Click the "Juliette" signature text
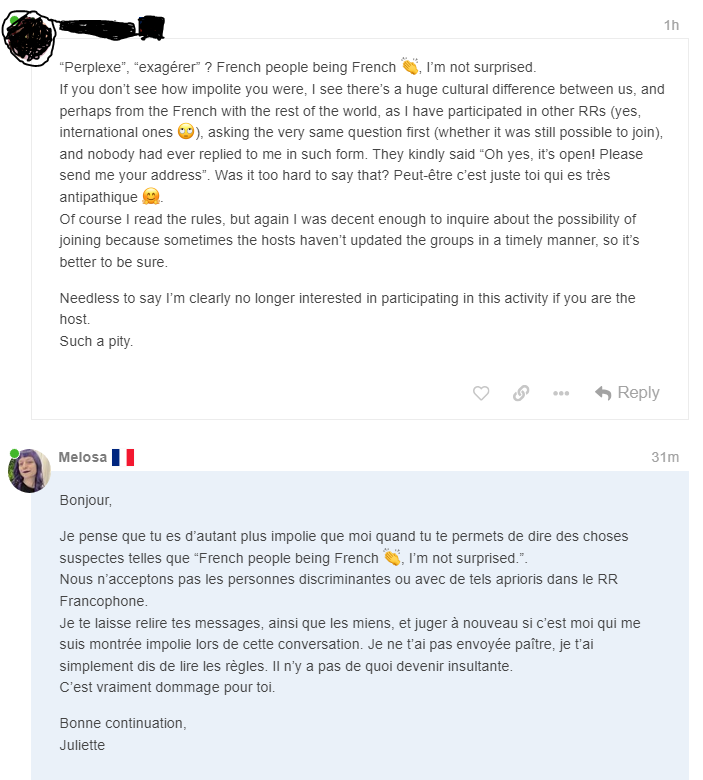 [82, 745]
